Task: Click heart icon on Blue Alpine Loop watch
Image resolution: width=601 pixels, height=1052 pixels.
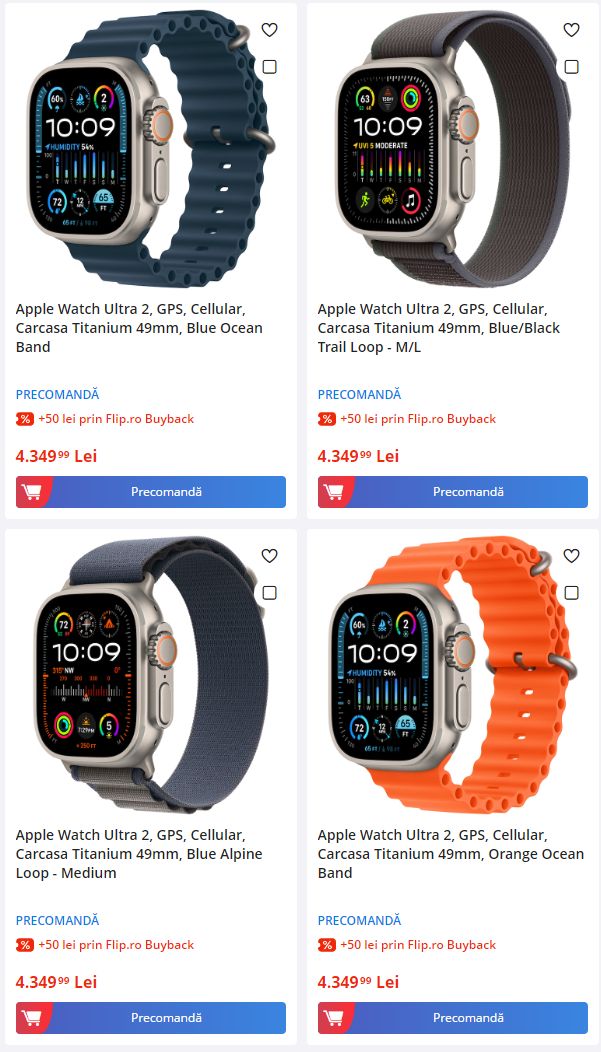Action: pos(269,556)
